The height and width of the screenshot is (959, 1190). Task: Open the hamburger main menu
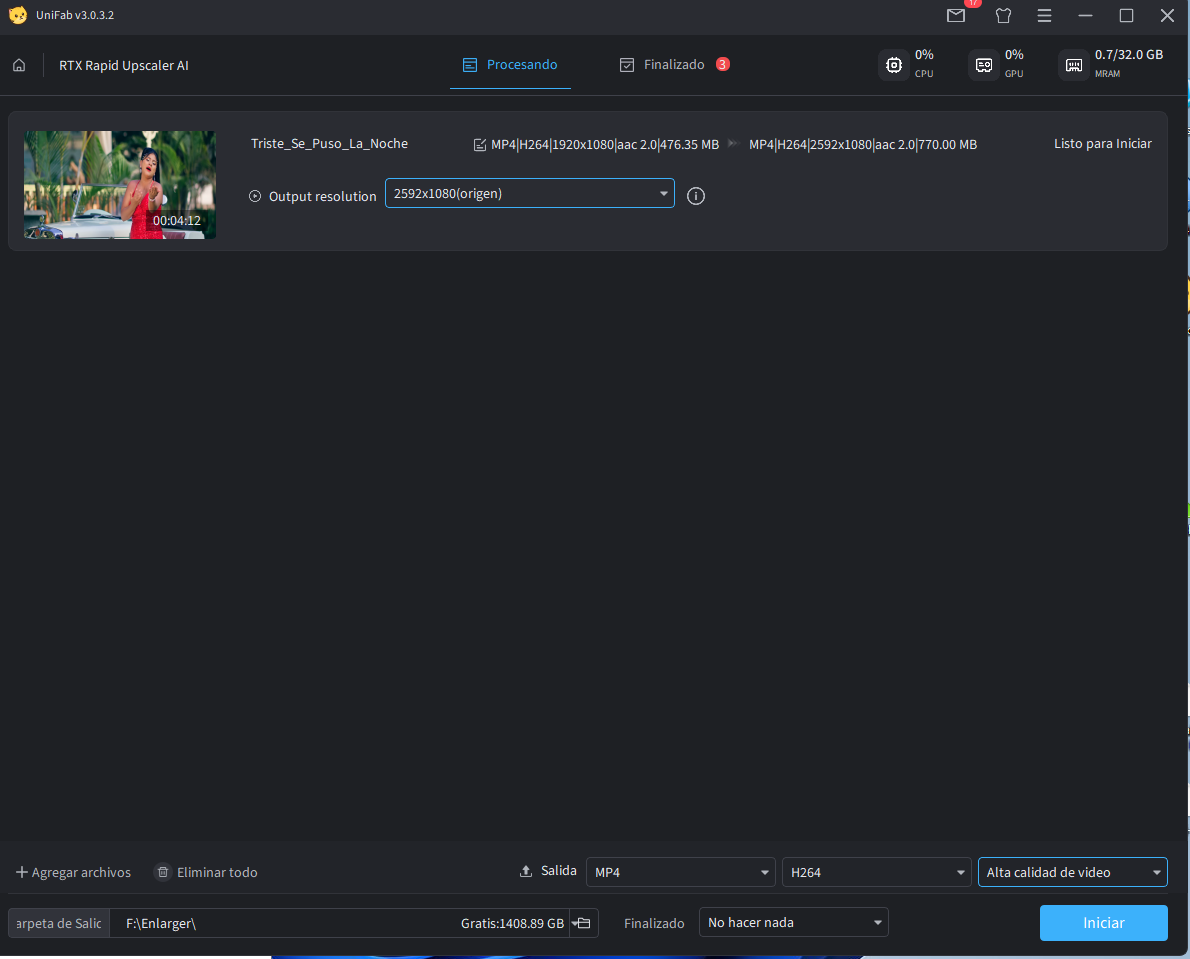pos(1044,16)
